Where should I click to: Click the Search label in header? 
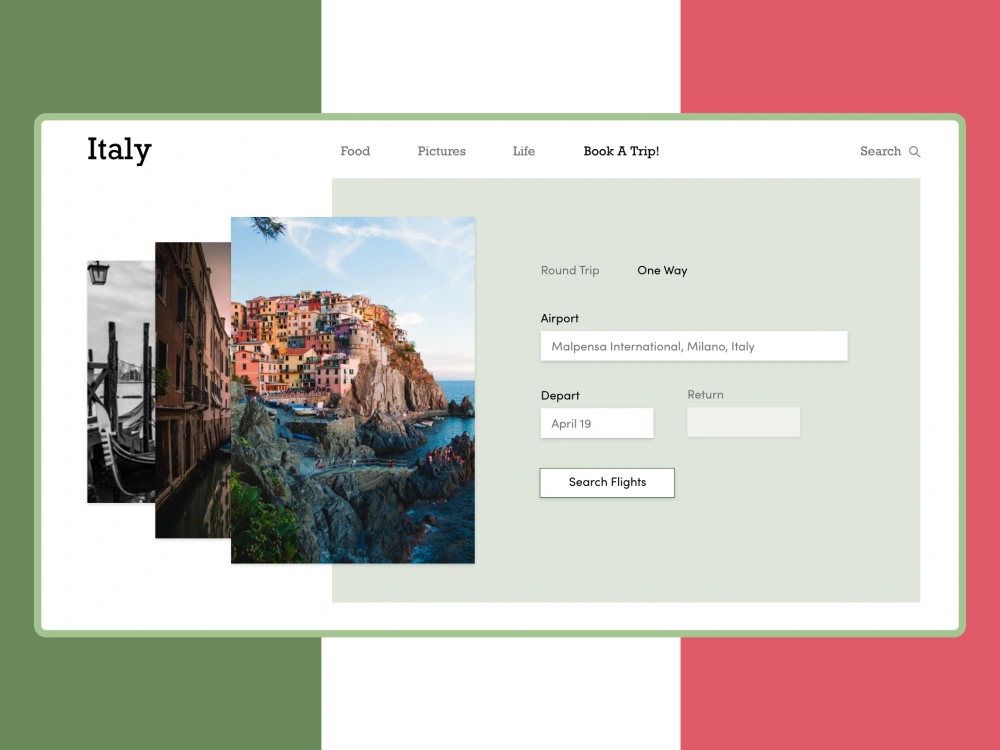(880, 151)
